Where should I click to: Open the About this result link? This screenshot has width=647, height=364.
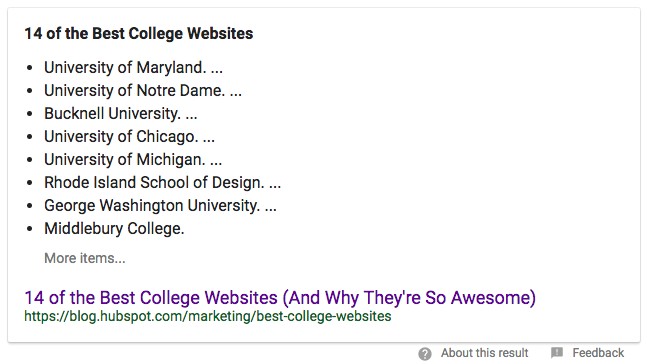pyautogui.click(x=484, y=353)
